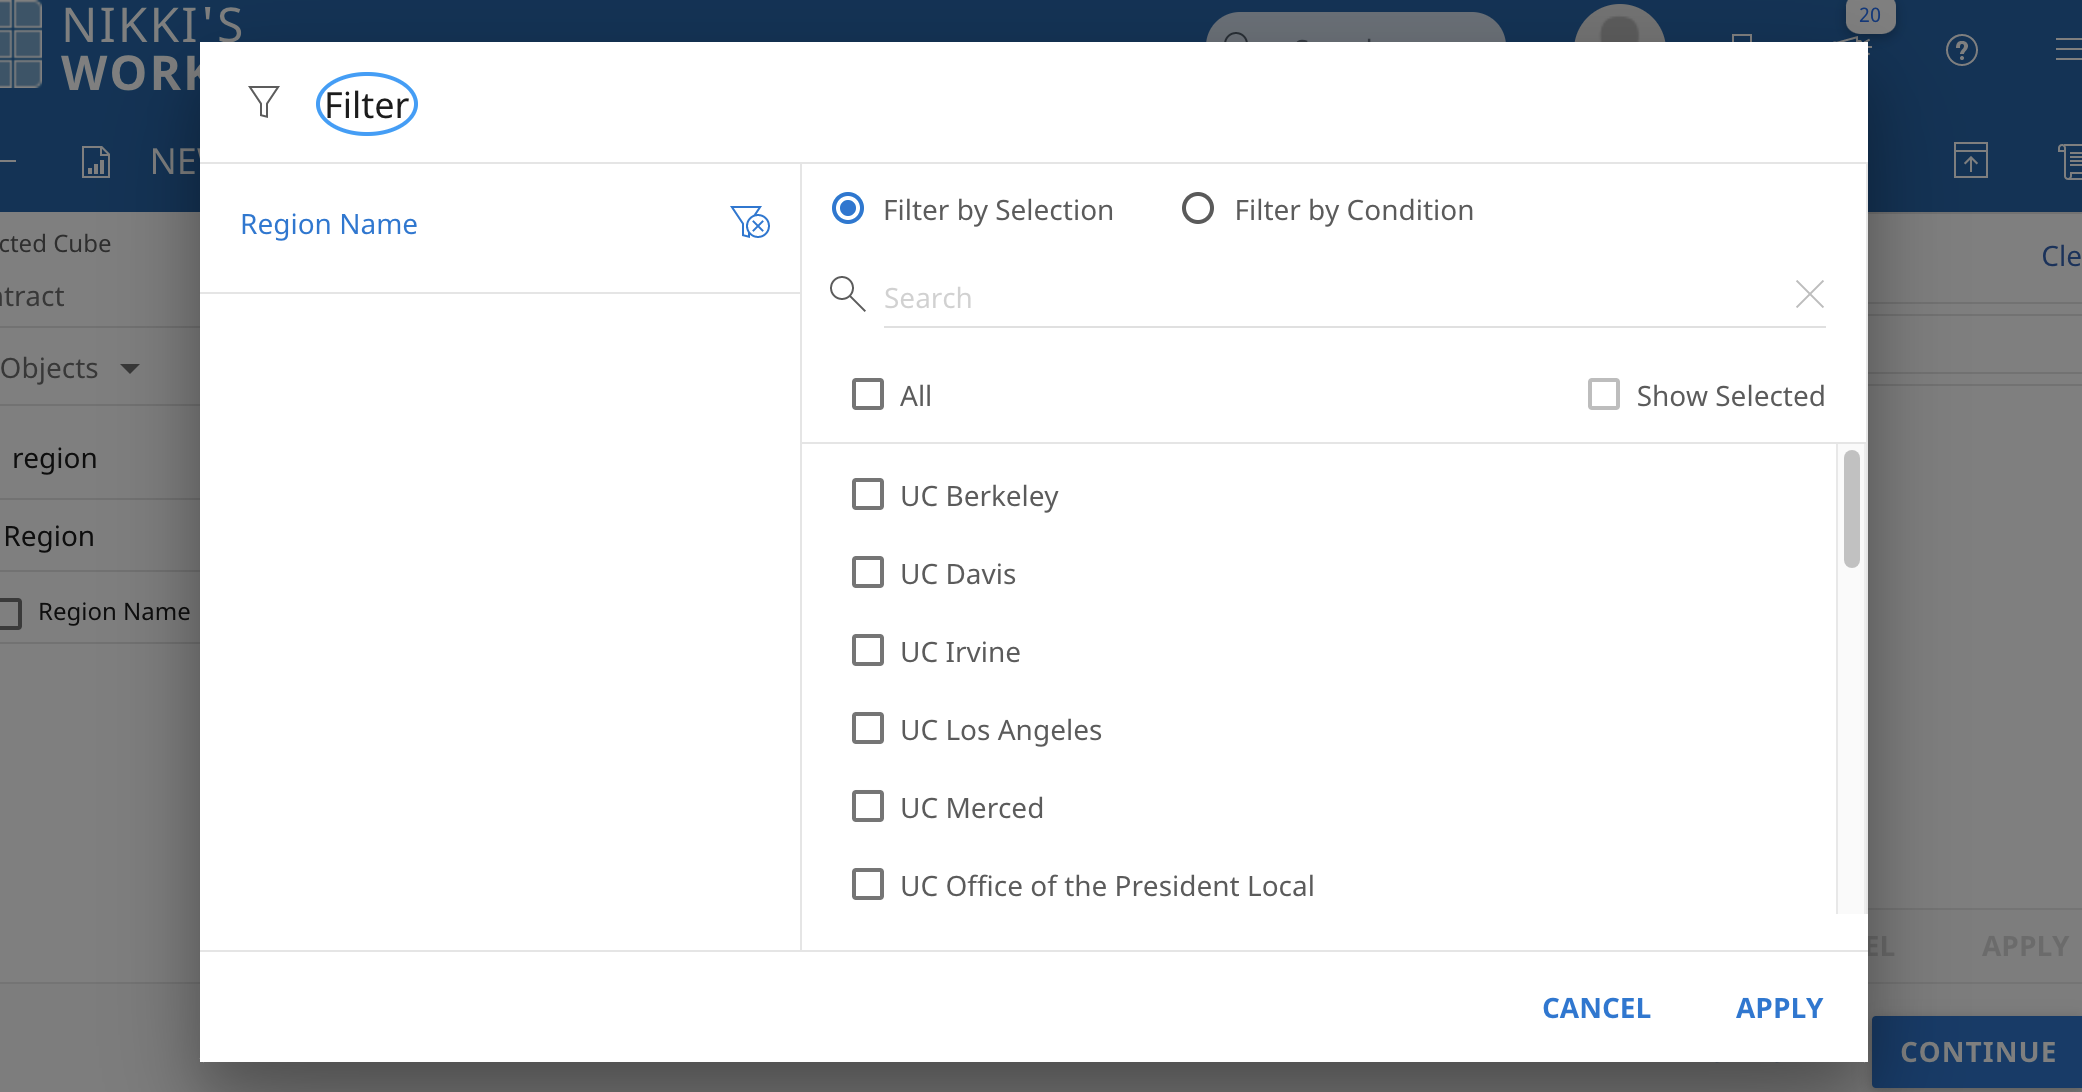Expand the Objects dropdown arrow

[130, 369]
